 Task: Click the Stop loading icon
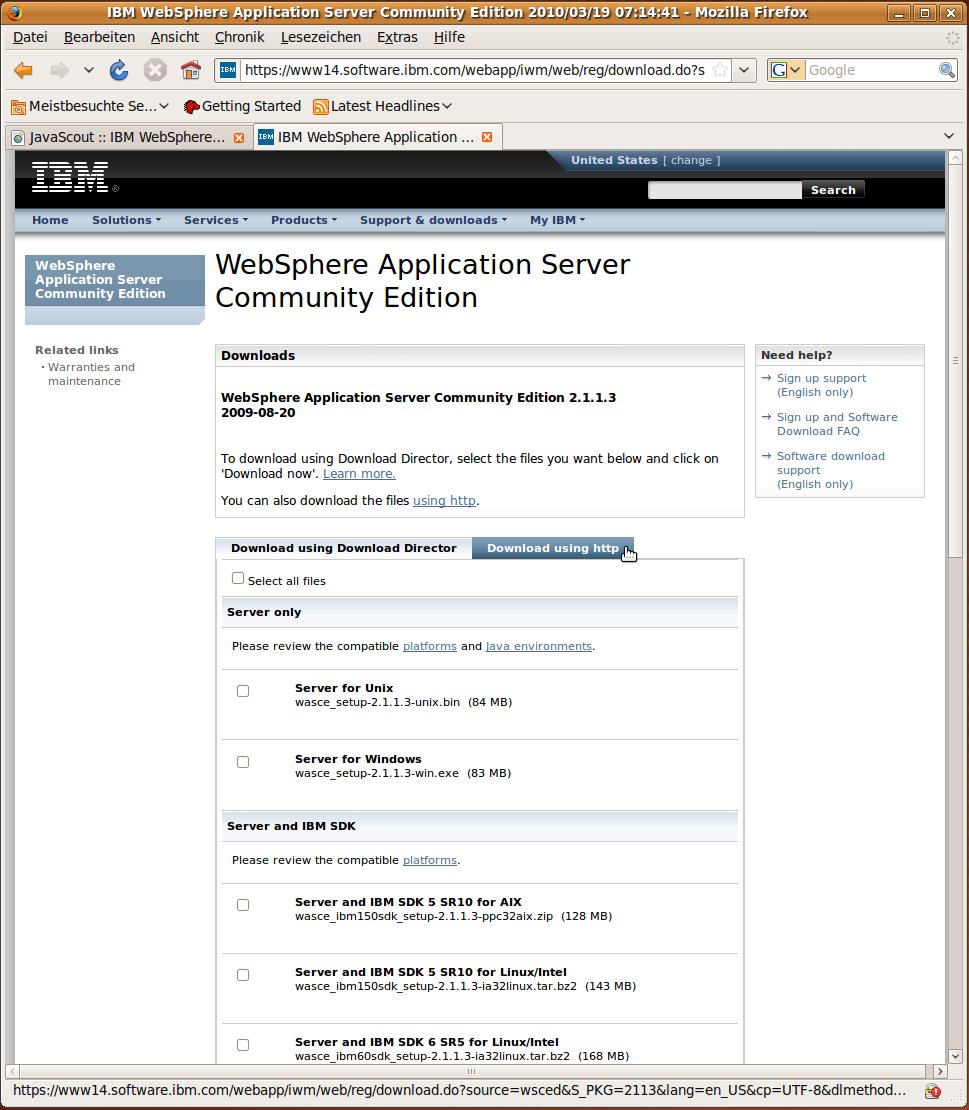point(155,70)
